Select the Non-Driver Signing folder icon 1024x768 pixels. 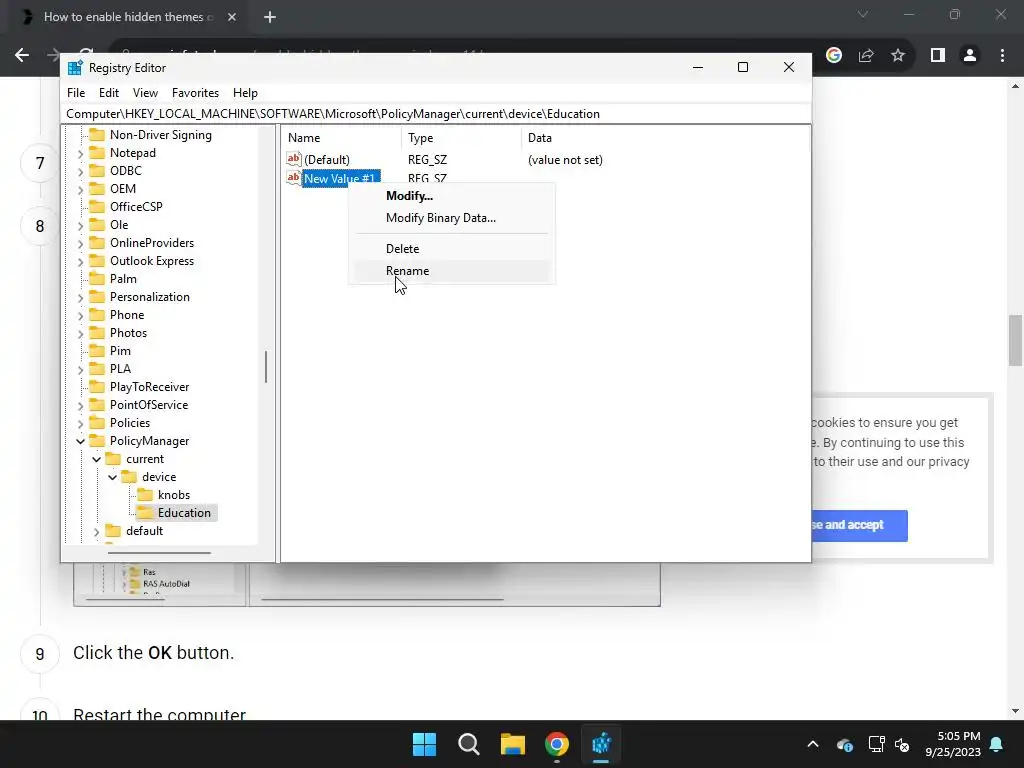[97, 135]
